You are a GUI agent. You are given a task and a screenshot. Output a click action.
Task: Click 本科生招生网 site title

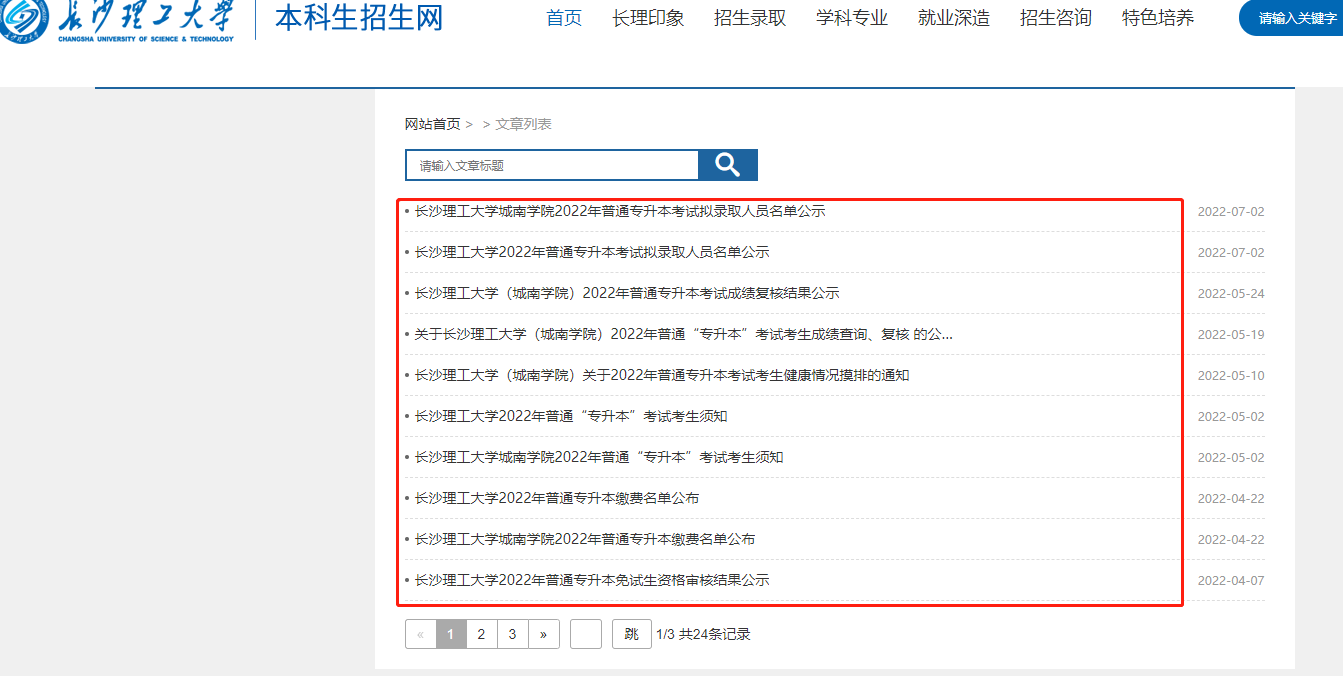pyautogui.click(x=358, y=18)
